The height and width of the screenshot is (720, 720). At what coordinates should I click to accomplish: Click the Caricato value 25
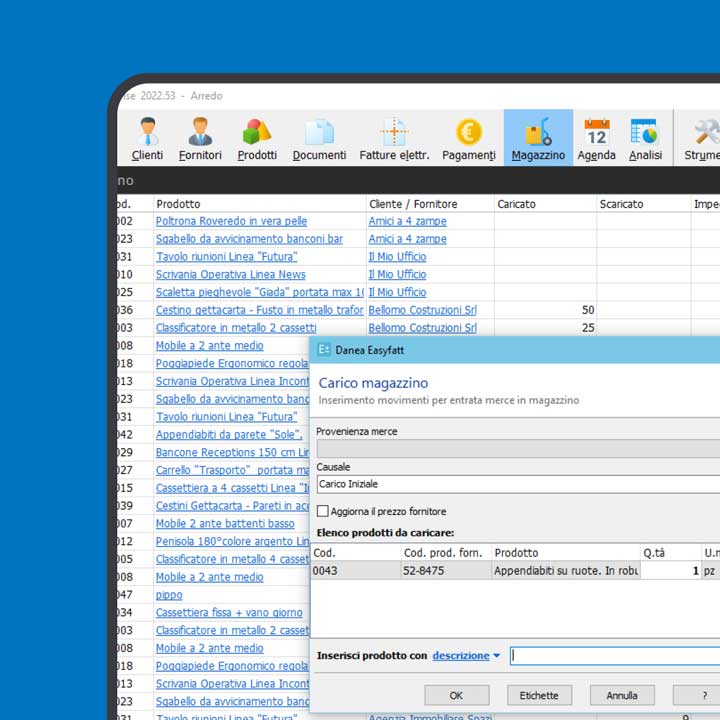point(588,328)
